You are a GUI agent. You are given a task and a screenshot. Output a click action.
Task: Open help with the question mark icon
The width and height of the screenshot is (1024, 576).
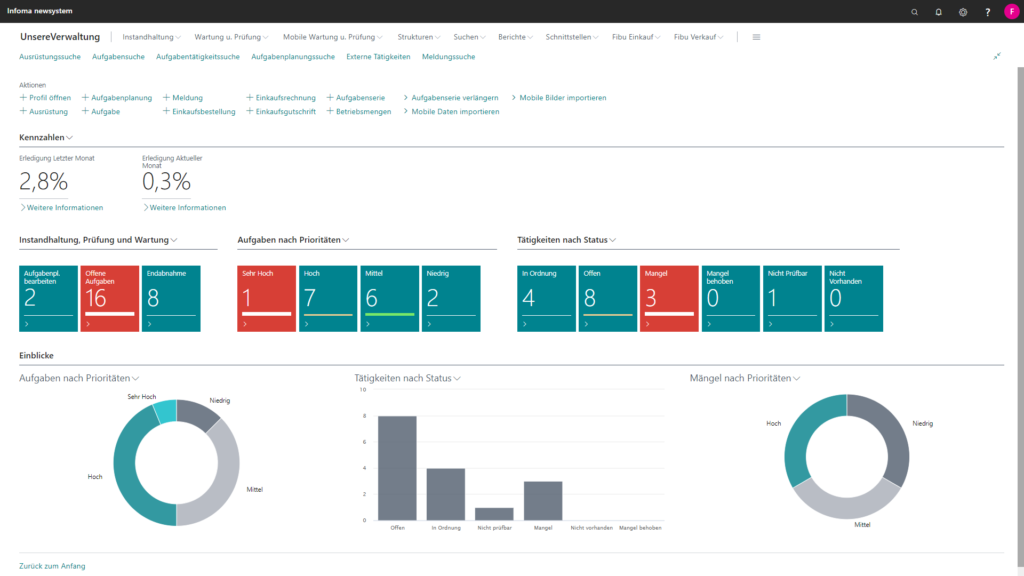click(x=986, y=12)
